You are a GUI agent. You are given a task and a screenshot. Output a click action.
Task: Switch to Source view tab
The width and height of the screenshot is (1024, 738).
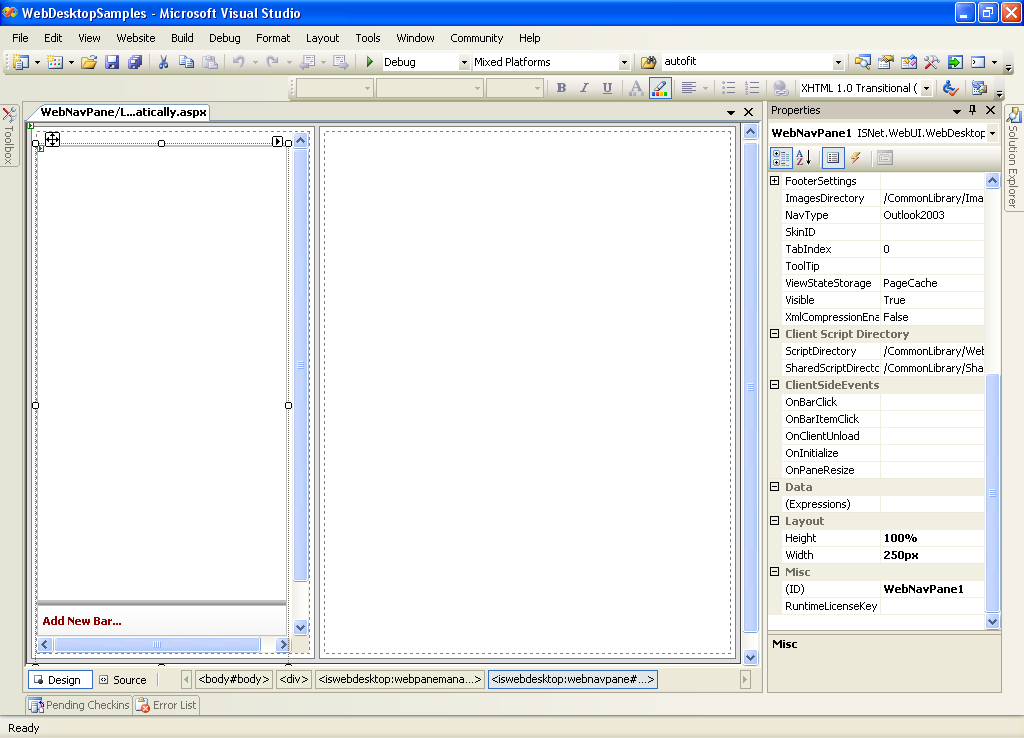pyautogui.click(x=122, y=680)
